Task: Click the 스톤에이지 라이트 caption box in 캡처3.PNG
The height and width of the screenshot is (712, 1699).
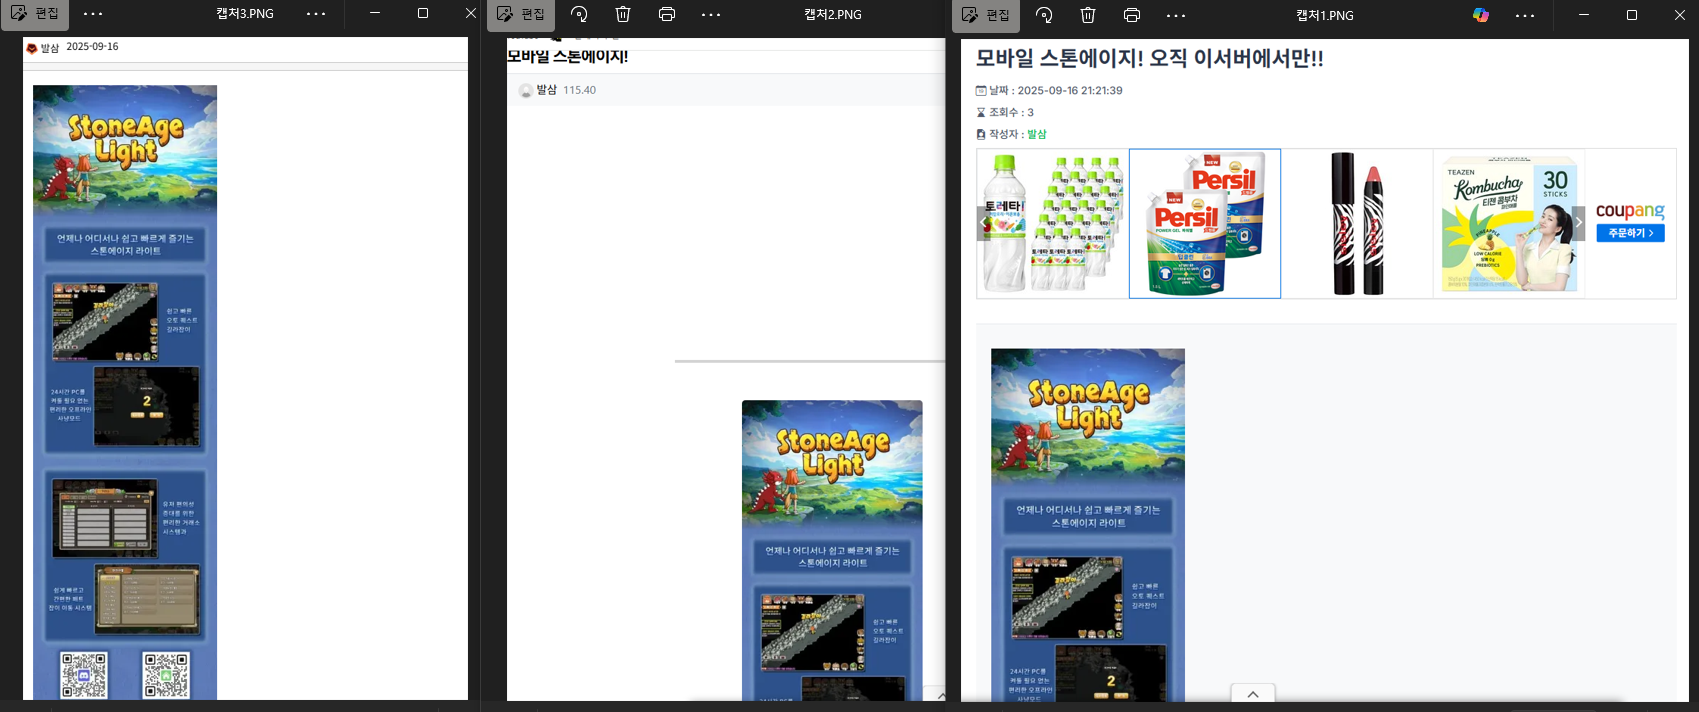Action: pyautogui.click(x=125, y=244)
